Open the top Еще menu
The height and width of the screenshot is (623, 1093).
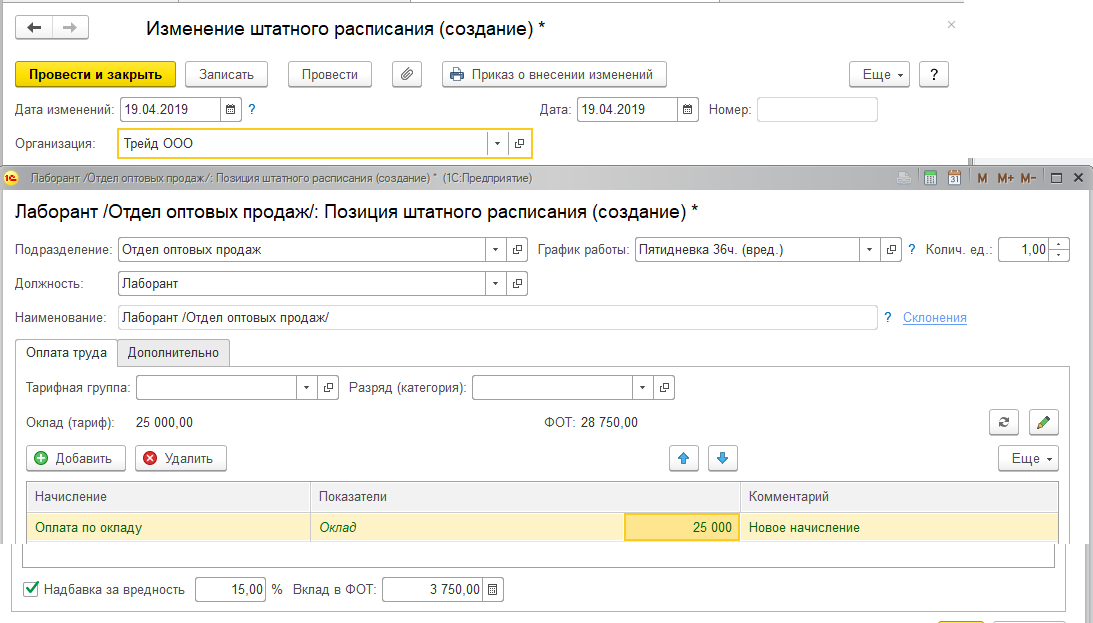879,74
